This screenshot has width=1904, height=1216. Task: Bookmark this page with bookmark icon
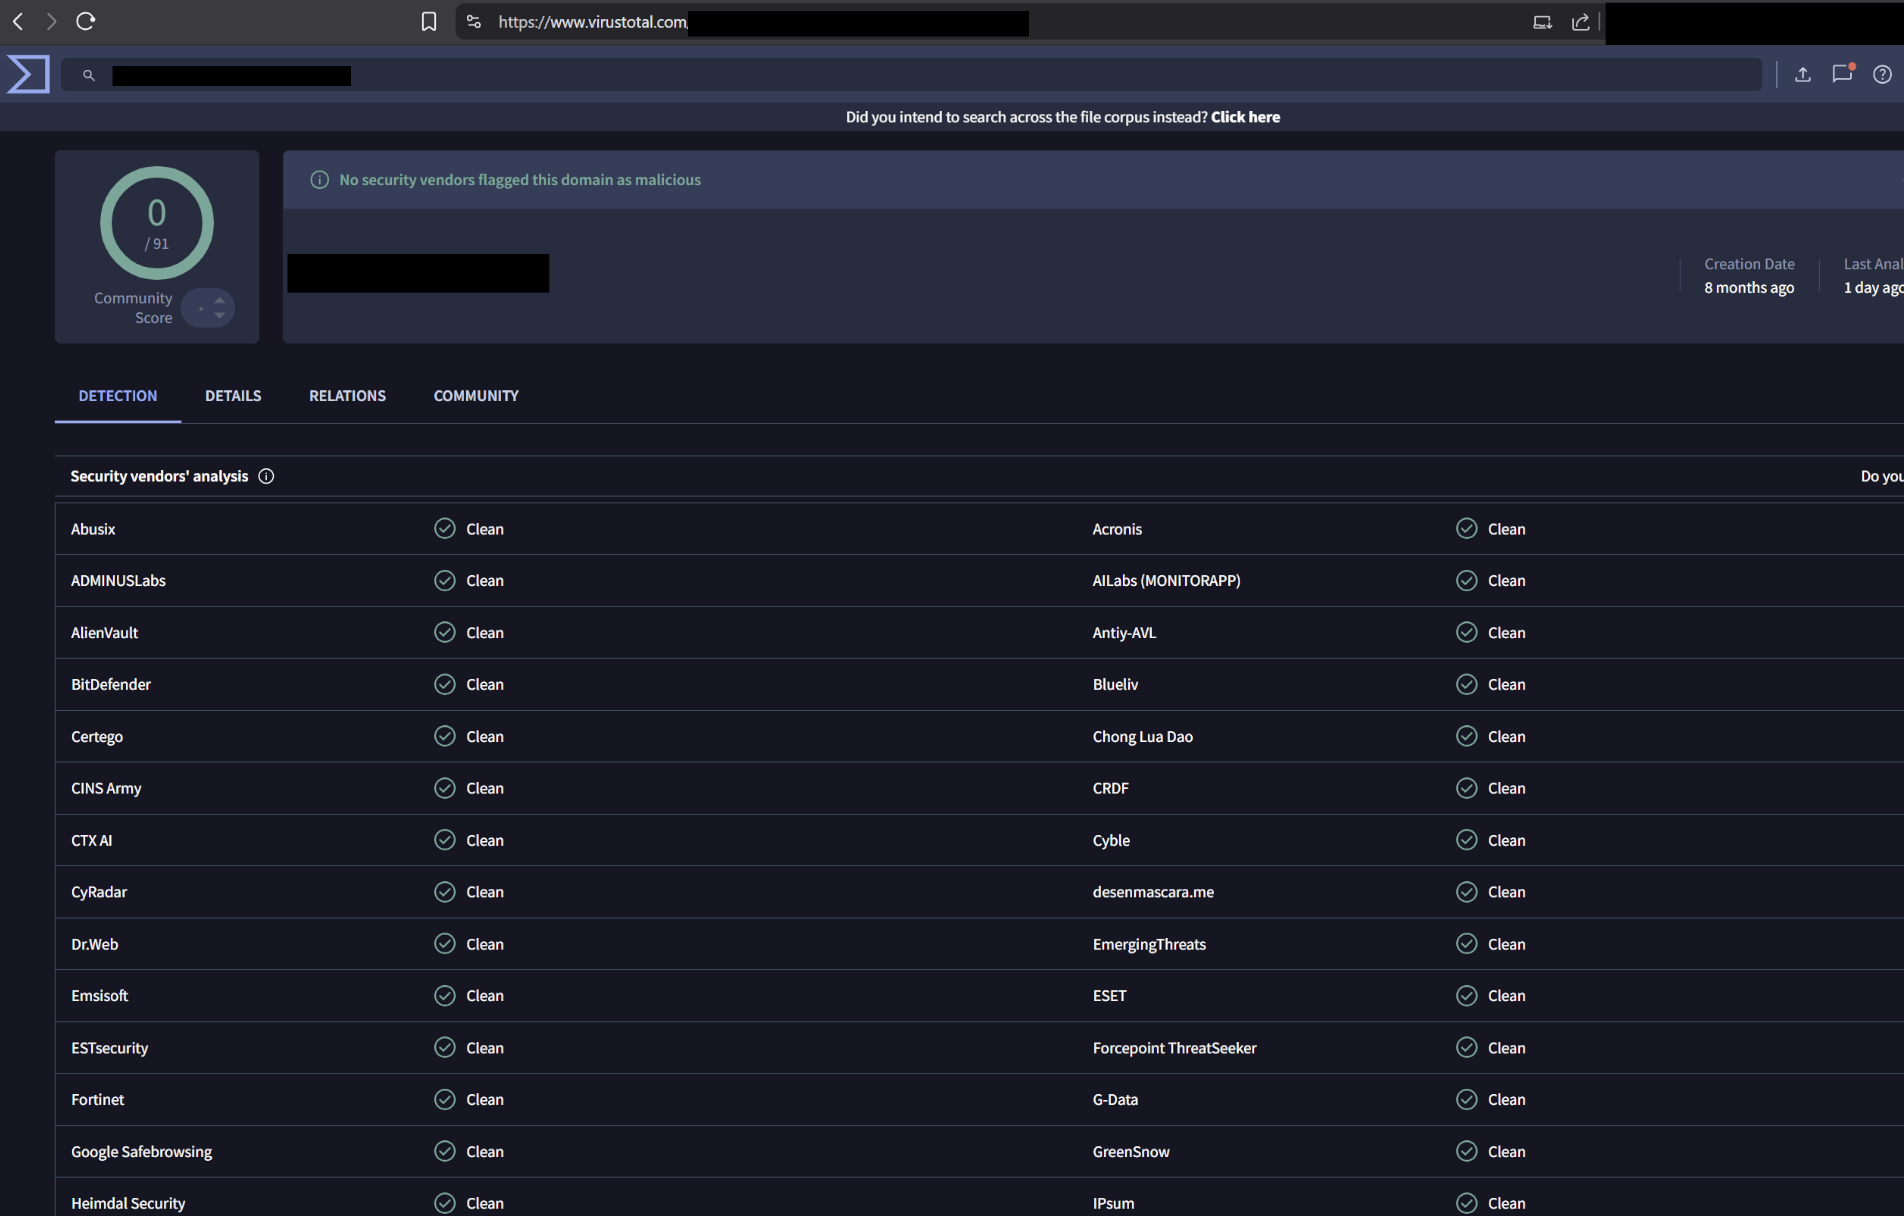click(x=429, y=22)
